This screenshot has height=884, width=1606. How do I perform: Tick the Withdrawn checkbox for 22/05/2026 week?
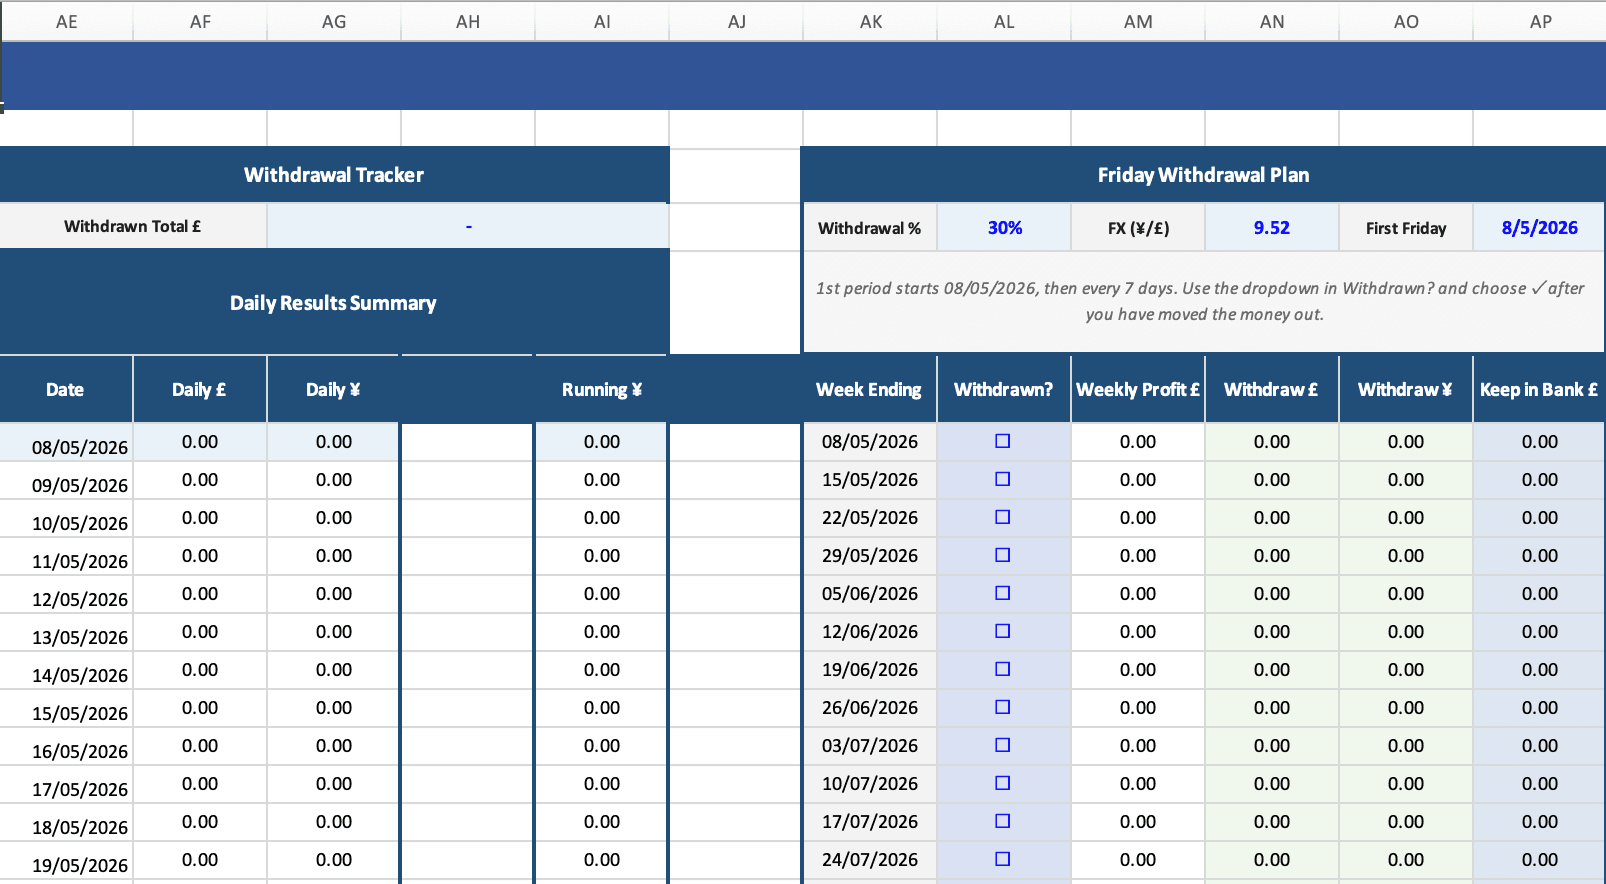tap(1003, 517)
